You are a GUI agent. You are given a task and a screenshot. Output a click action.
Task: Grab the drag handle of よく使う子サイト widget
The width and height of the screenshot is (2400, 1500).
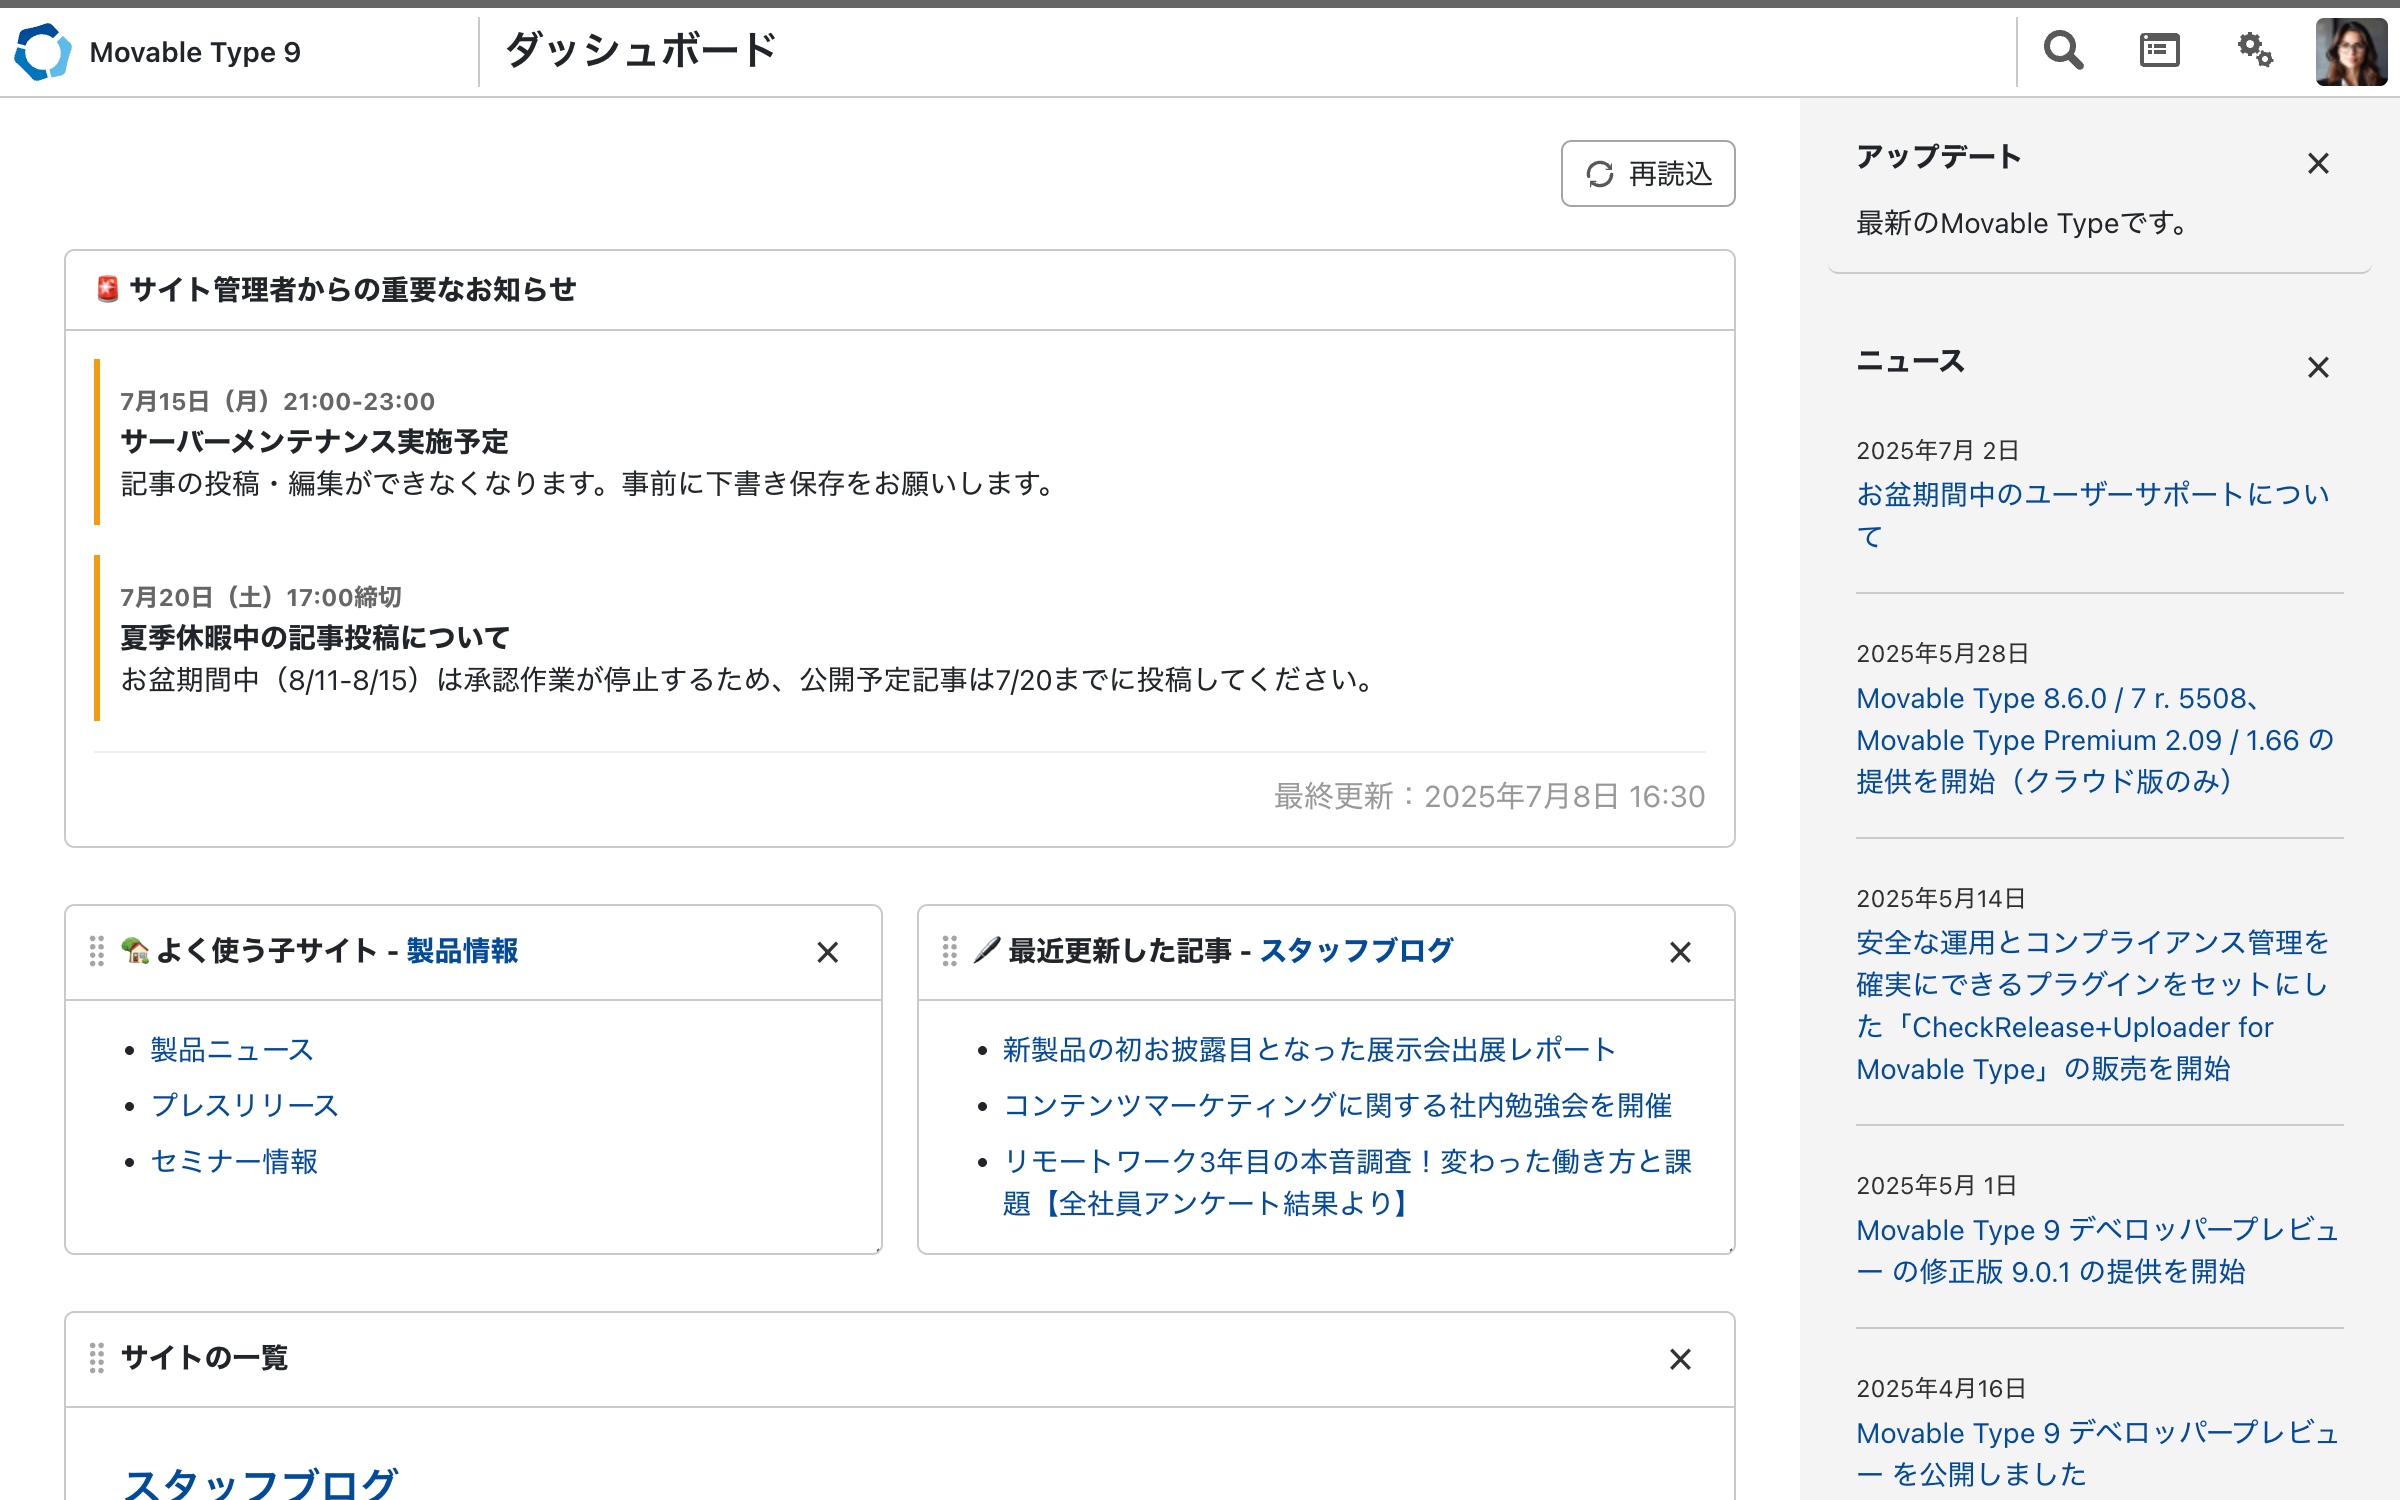tap(97, 952)
